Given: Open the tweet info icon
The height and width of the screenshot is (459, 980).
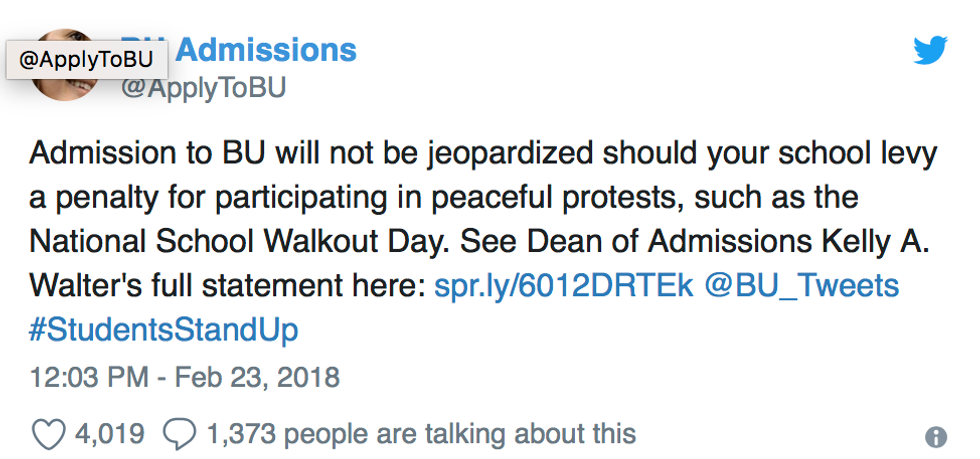Looking at the screenshot, I should (936, 436).
